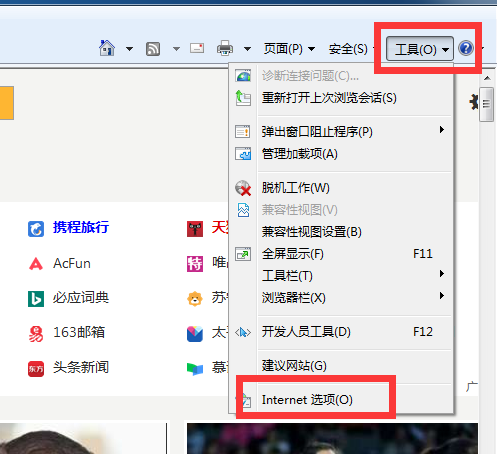Click the blue Help question mark icon
Viewport: 497px width, 454px height.
[466, 48]
